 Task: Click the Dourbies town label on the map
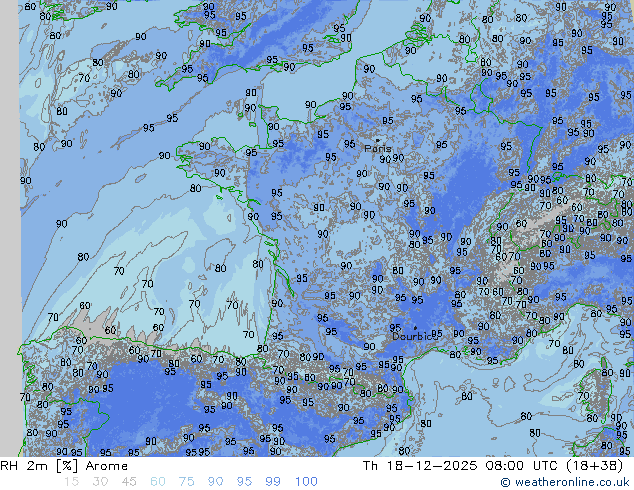pyautogui.click(x=412, y=336)
